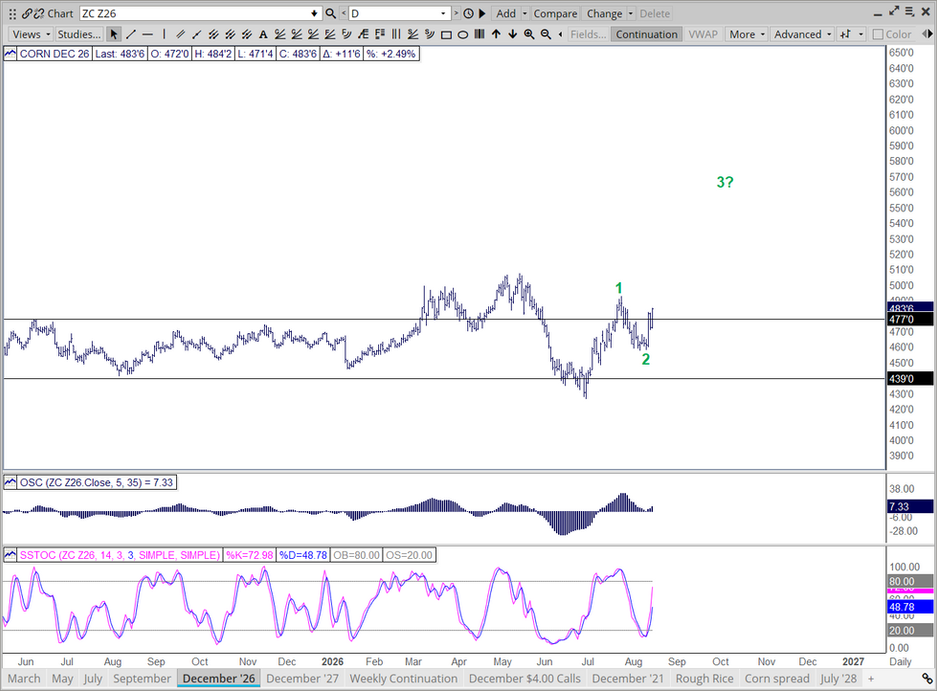Toggle the Color checkbox
This screenshot has width=937, height=691.
tap(878, 35)
